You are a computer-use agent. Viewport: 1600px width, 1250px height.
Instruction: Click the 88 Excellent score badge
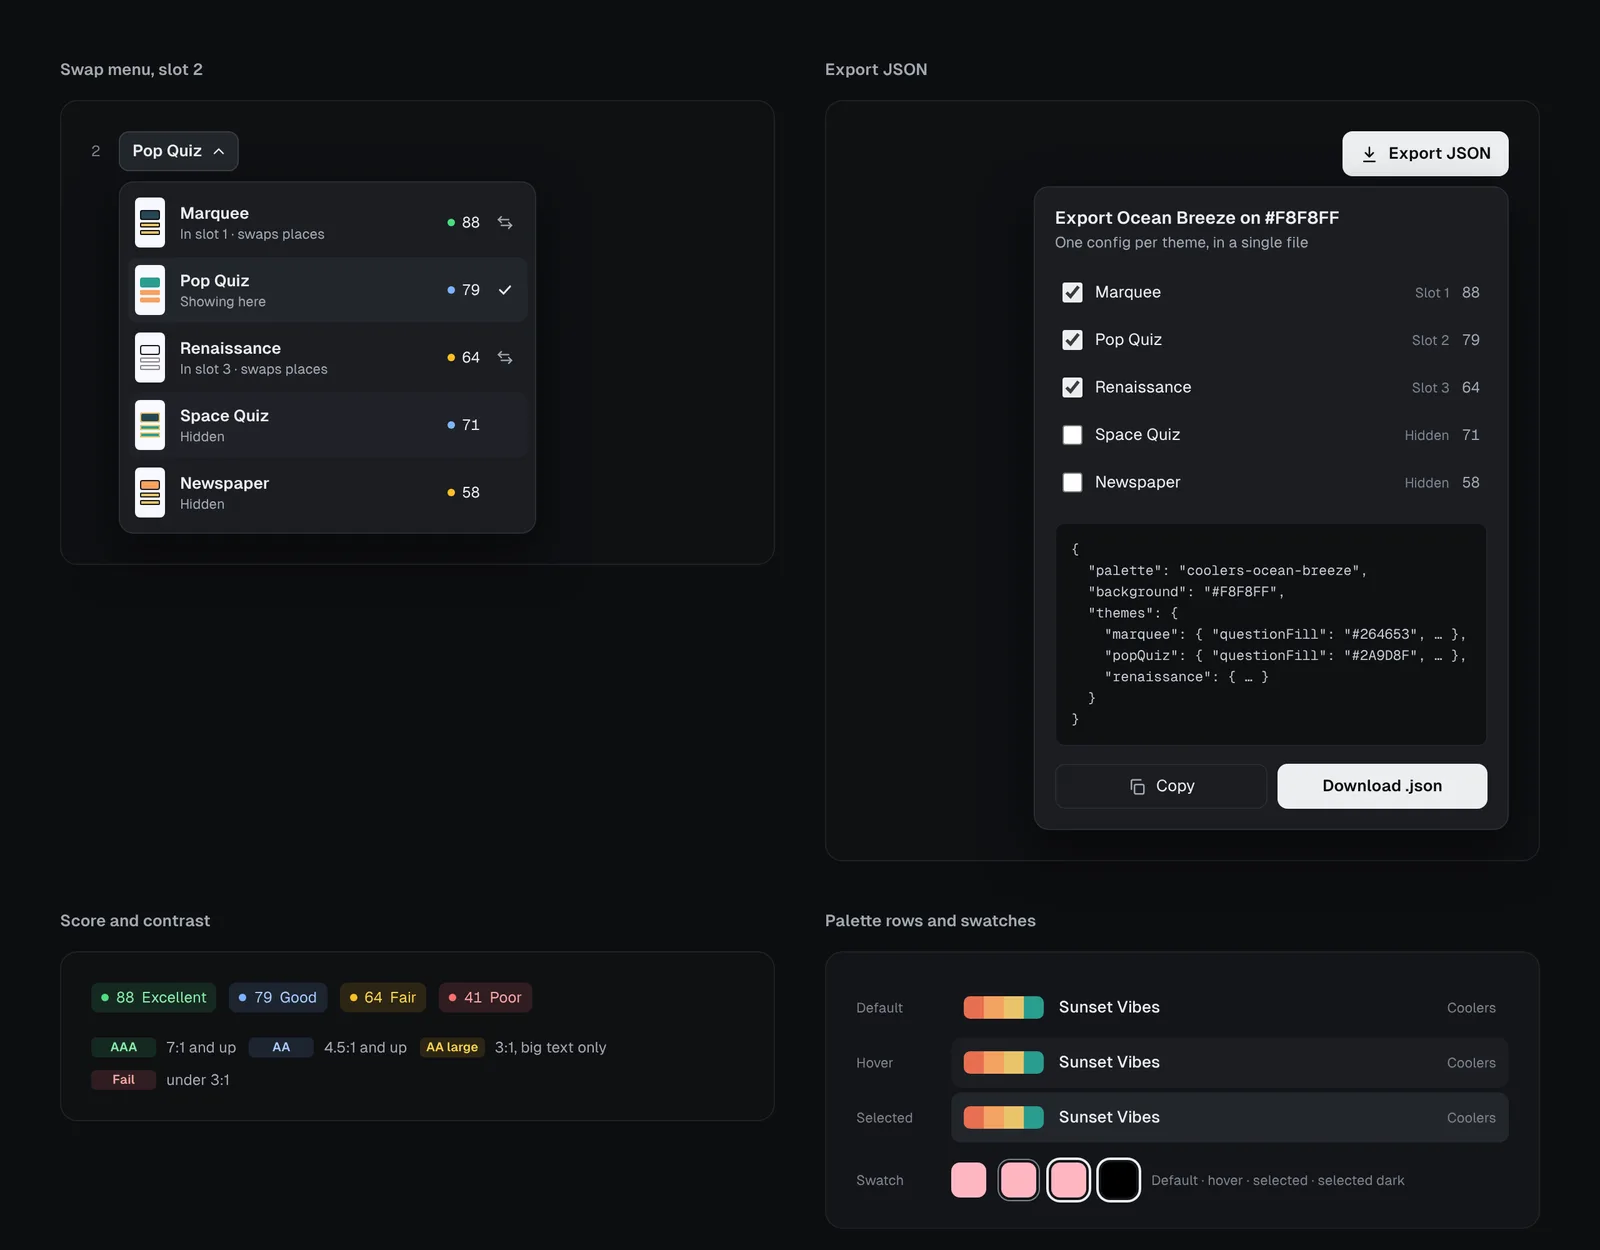click(x=154, y=997)
